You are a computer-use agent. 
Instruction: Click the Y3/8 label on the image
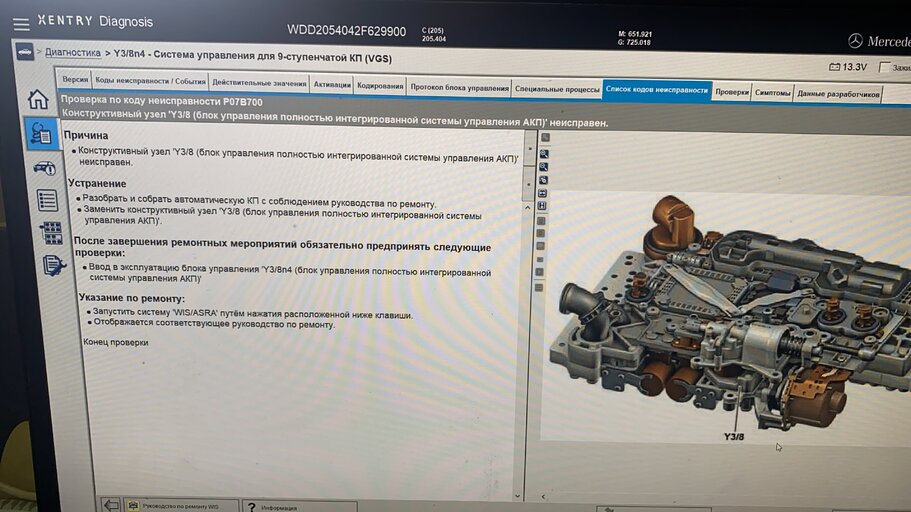tap(733, 436)
